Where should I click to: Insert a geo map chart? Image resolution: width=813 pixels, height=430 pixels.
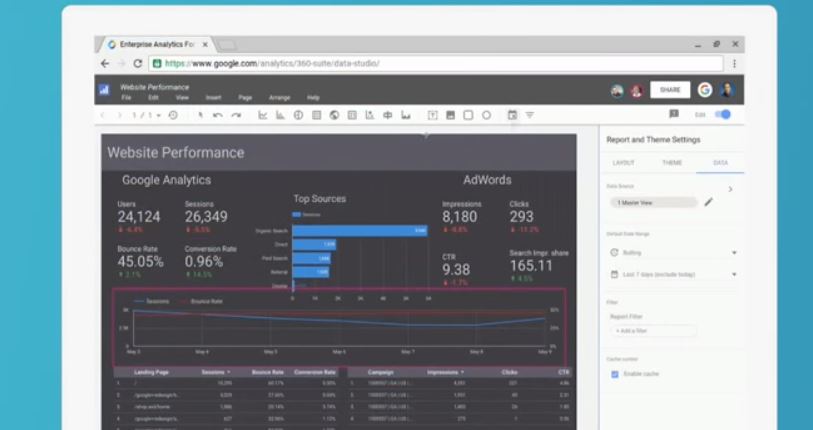coord(334,115)
